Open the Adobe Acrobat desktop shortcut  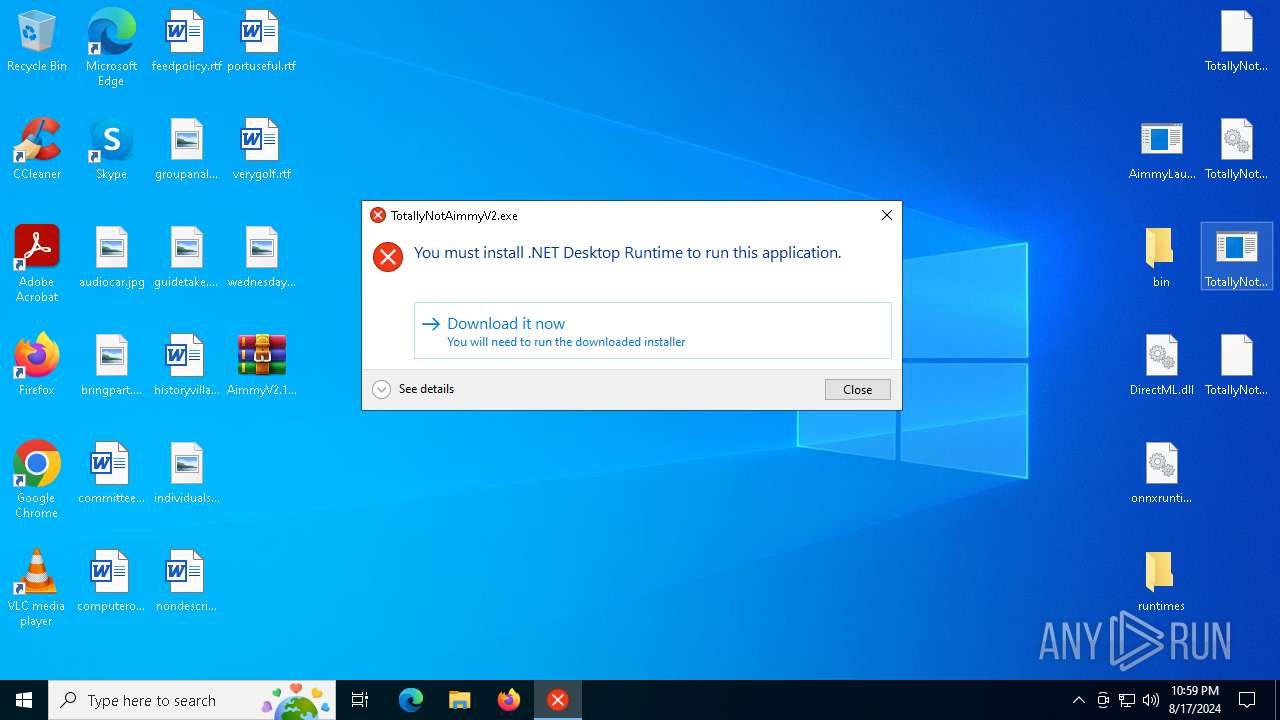[37, 263]
